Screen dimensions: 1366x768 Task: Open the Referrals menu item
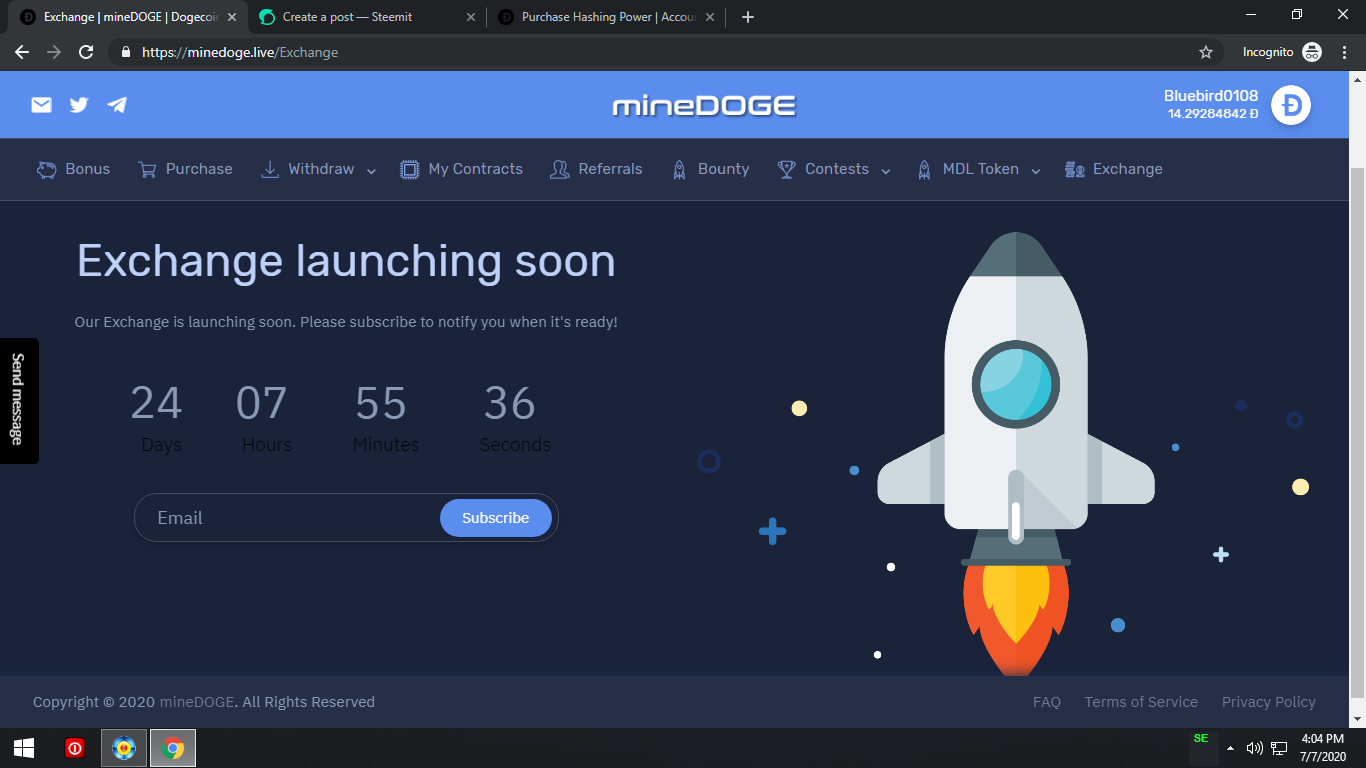click(x=596, y=169)
